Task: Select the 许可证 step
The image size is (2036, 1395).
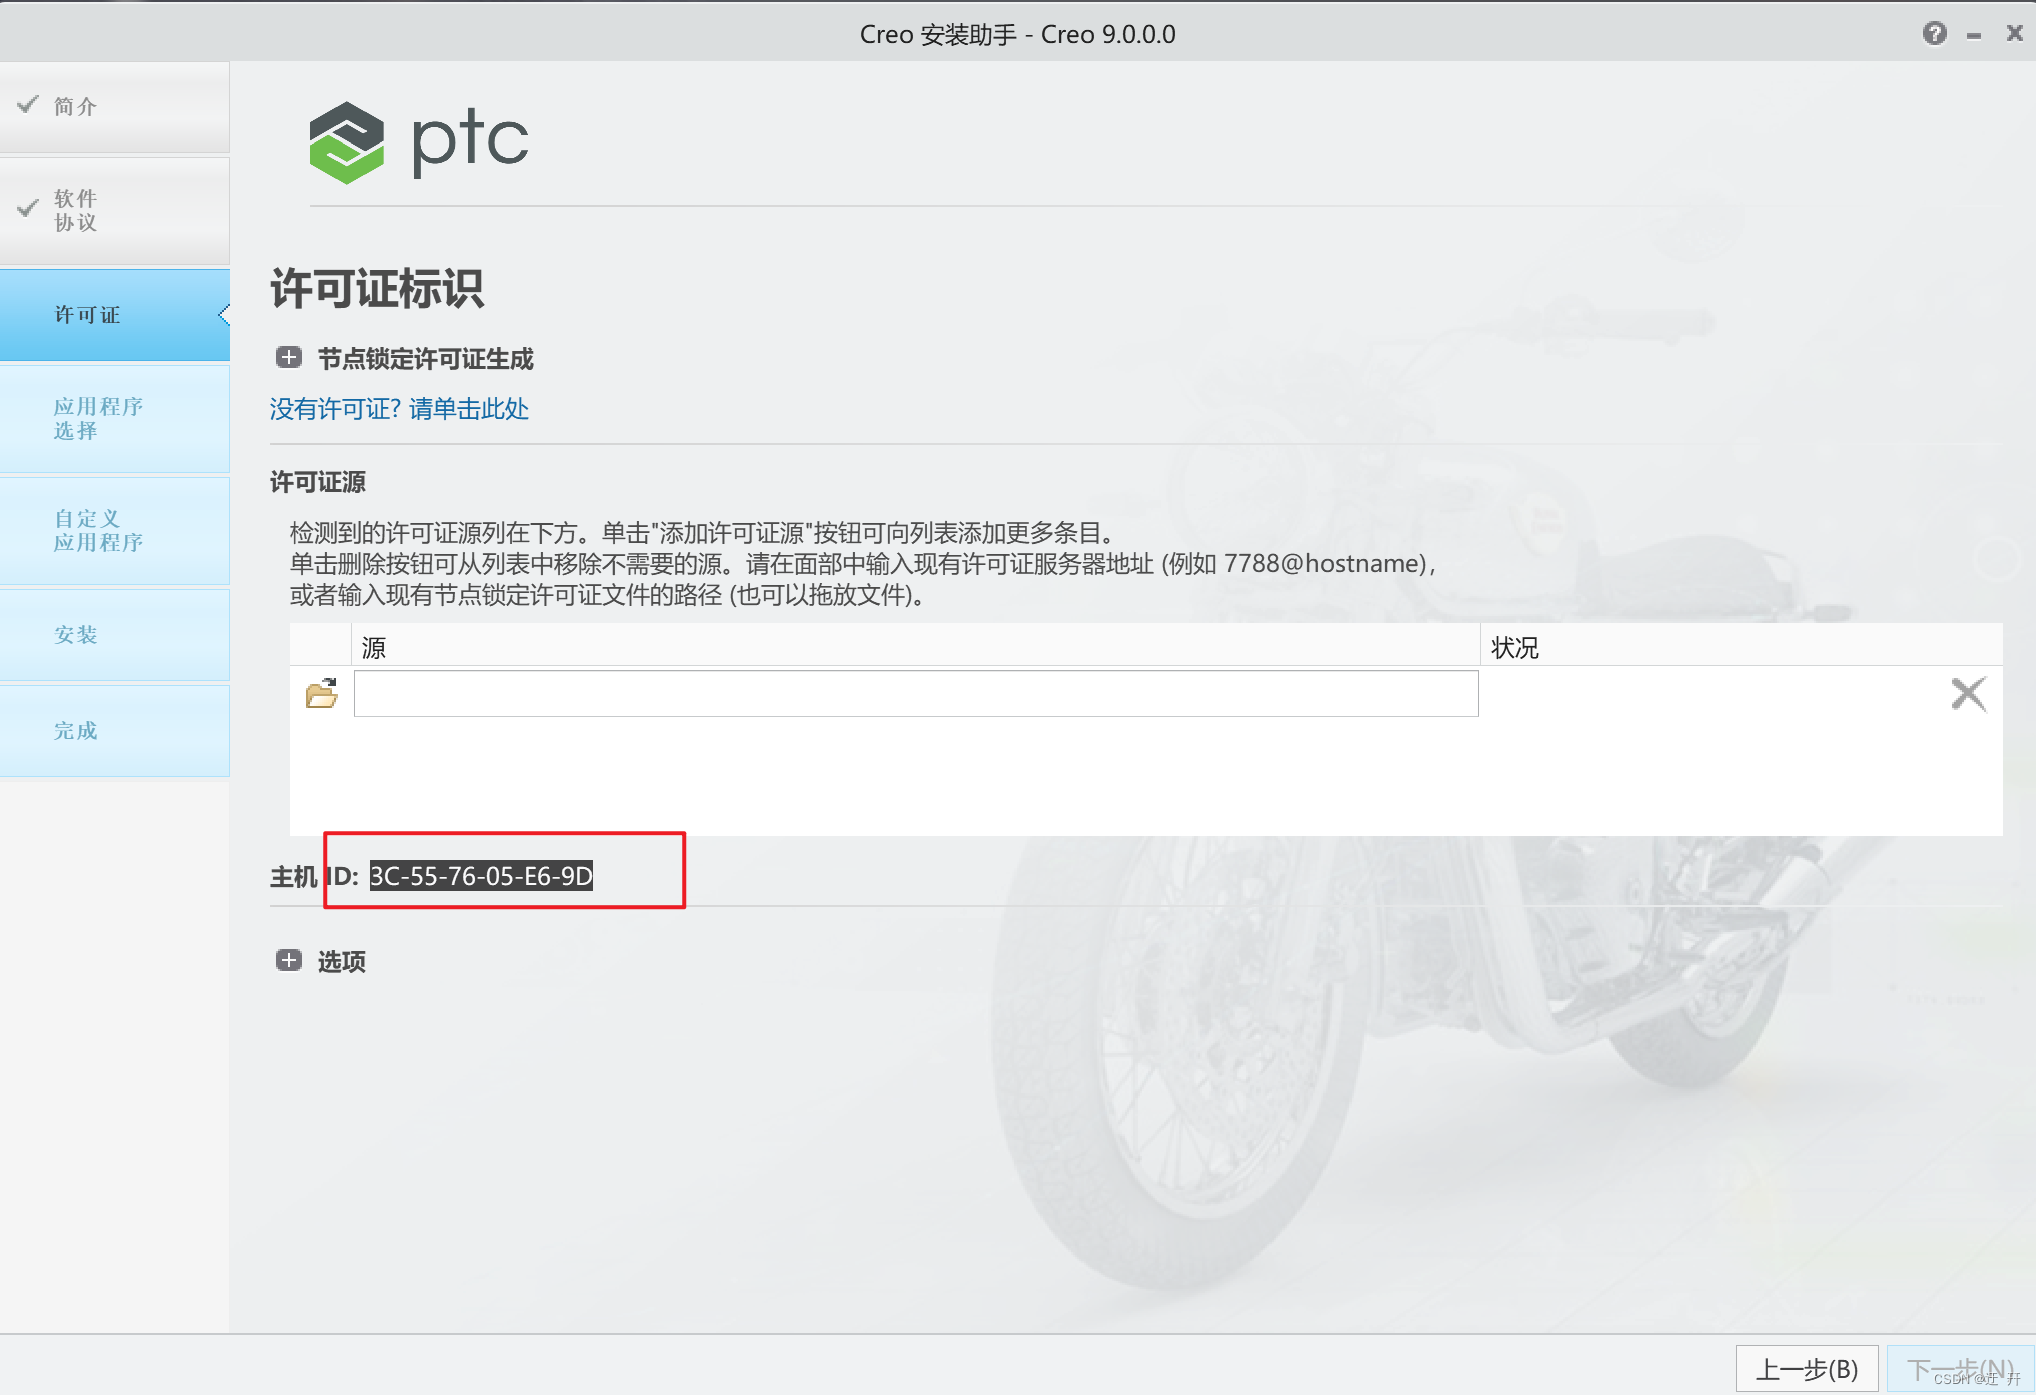Action: (114, 315)
